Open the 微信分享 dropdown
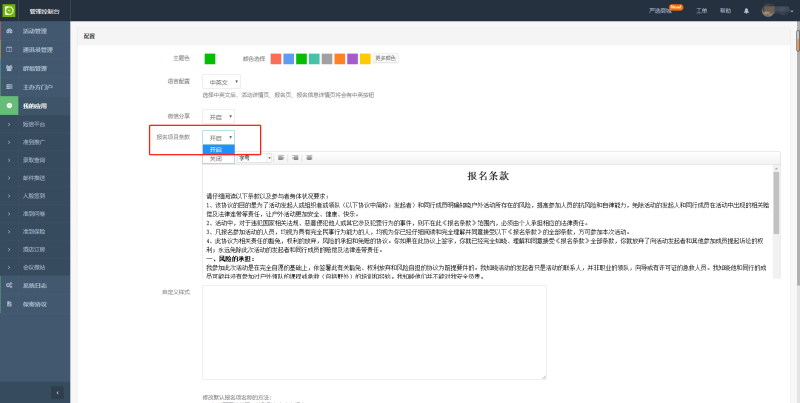Screen dimensions: 800x403 pyautogui.click(x=218, y=116)
